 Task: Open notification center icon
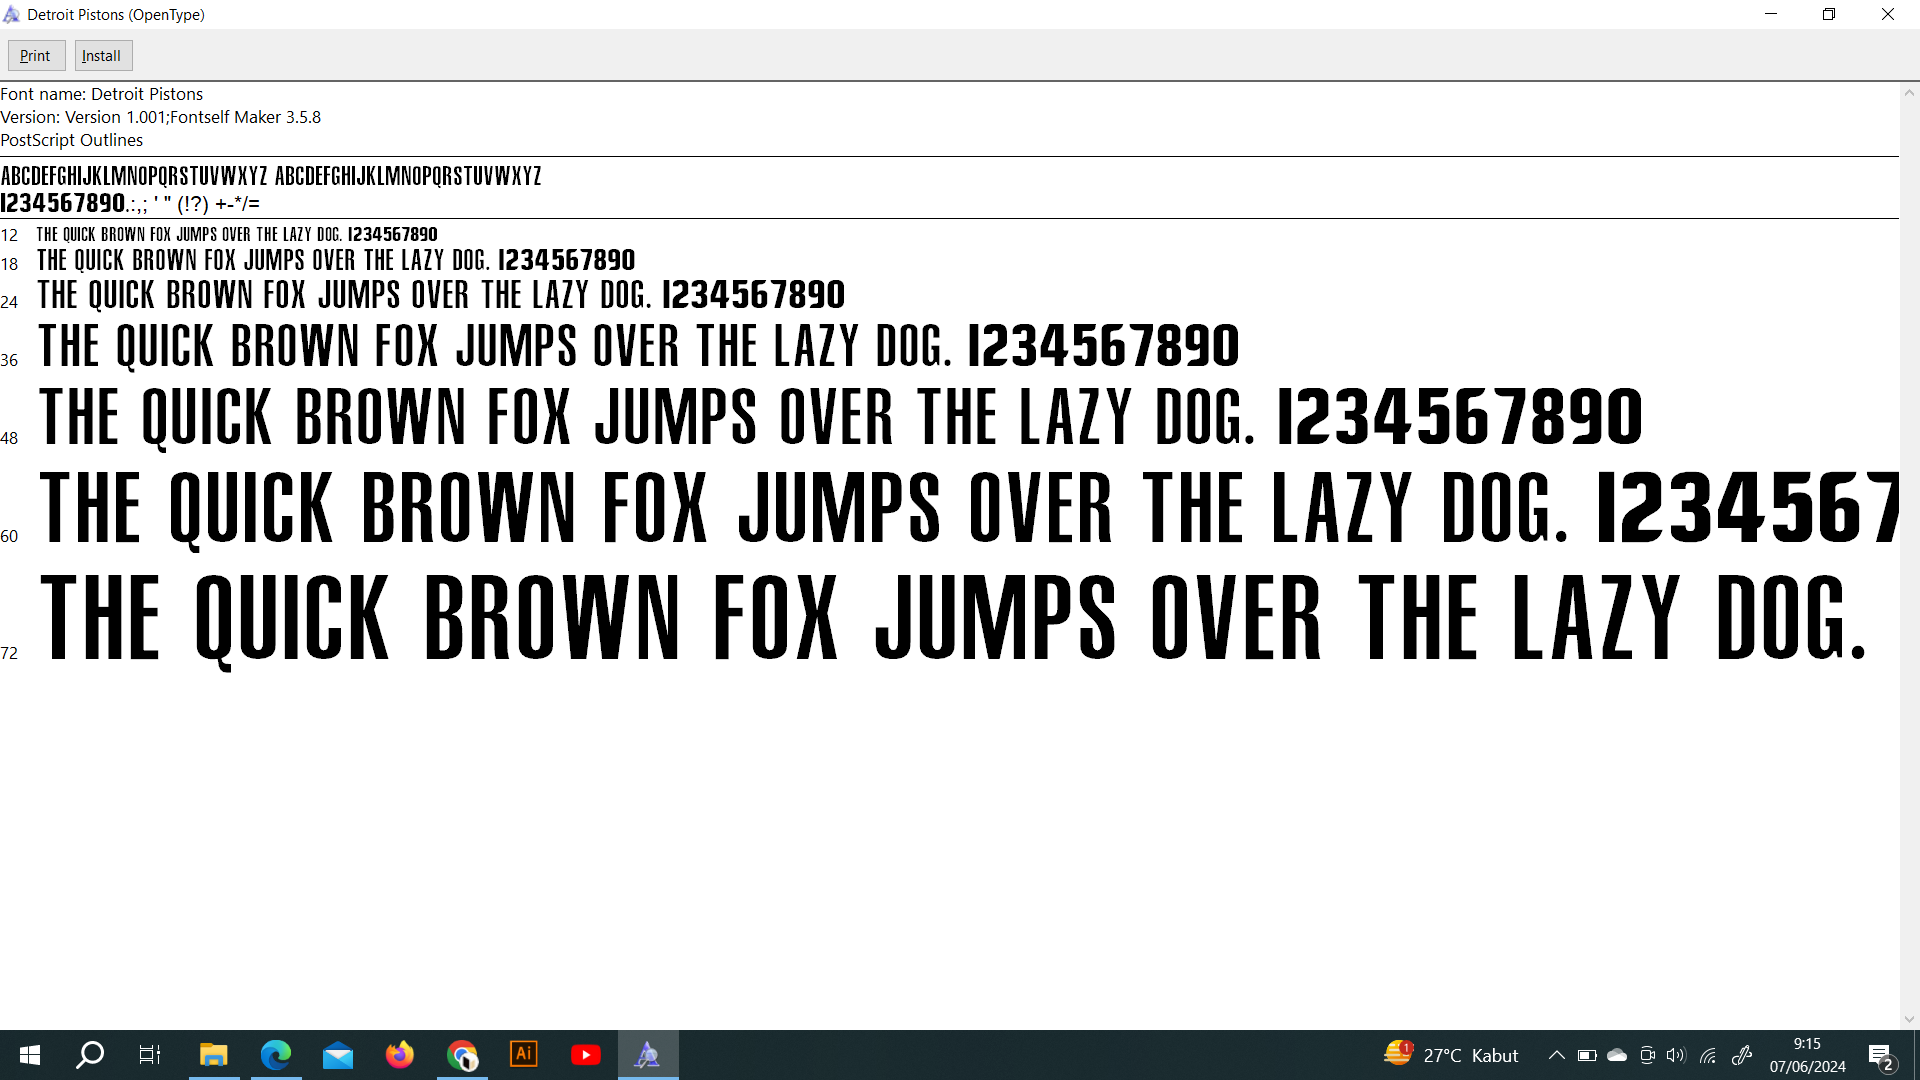(x=1880, y=1055)
